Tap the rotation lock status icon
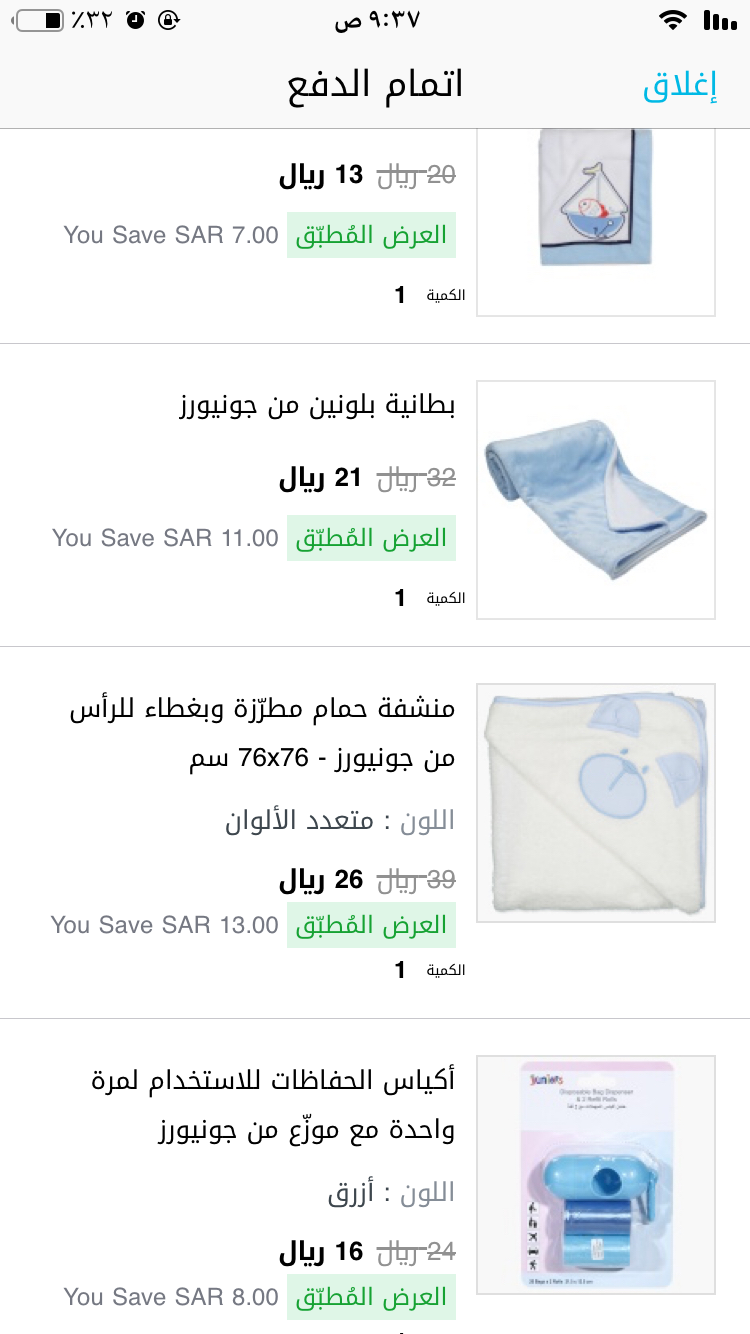Viewport: 750px width, 1334px height. click(x=171, y=20)
